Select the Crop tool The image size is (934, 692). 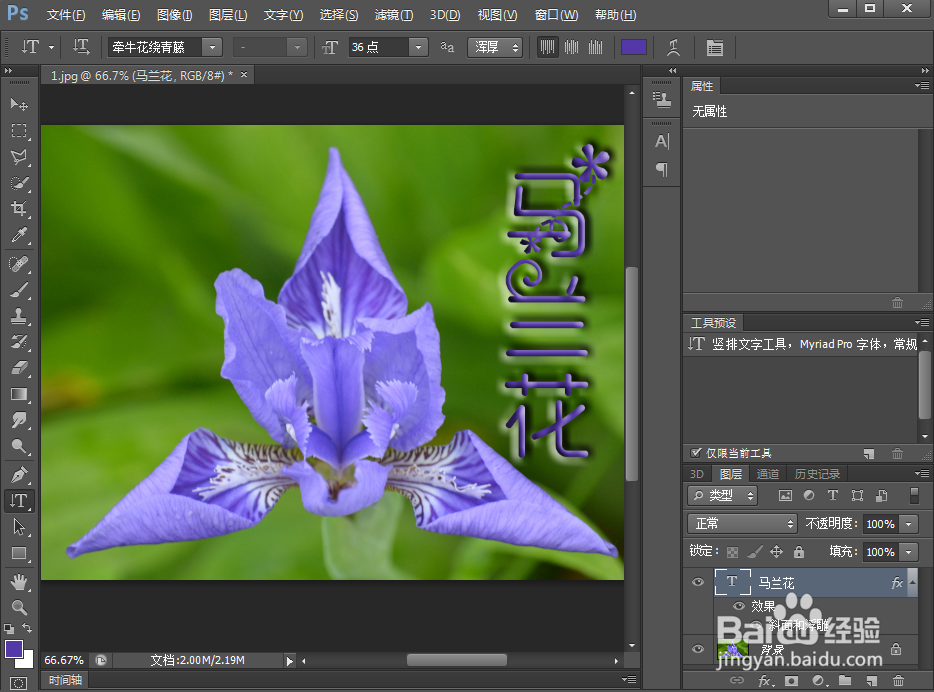[19, 209]
